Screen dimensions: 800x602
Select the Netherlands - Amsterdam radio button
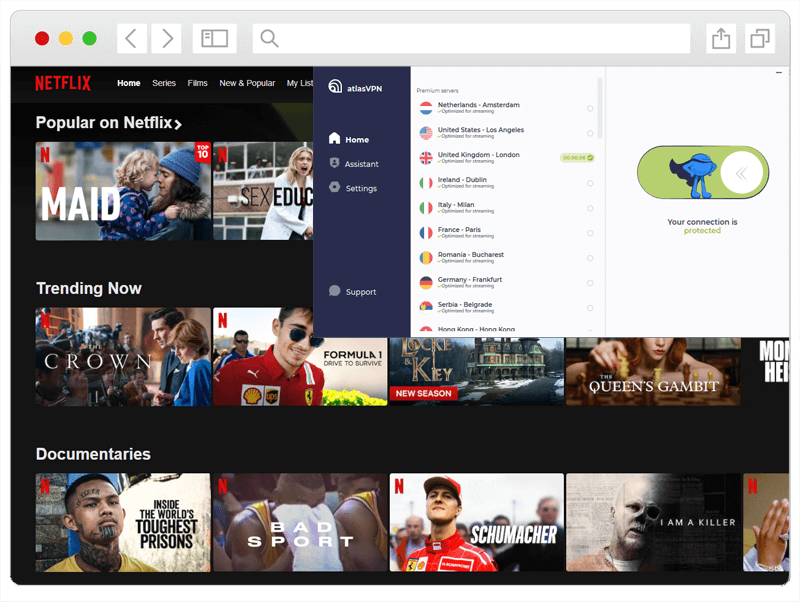point(590,108)
